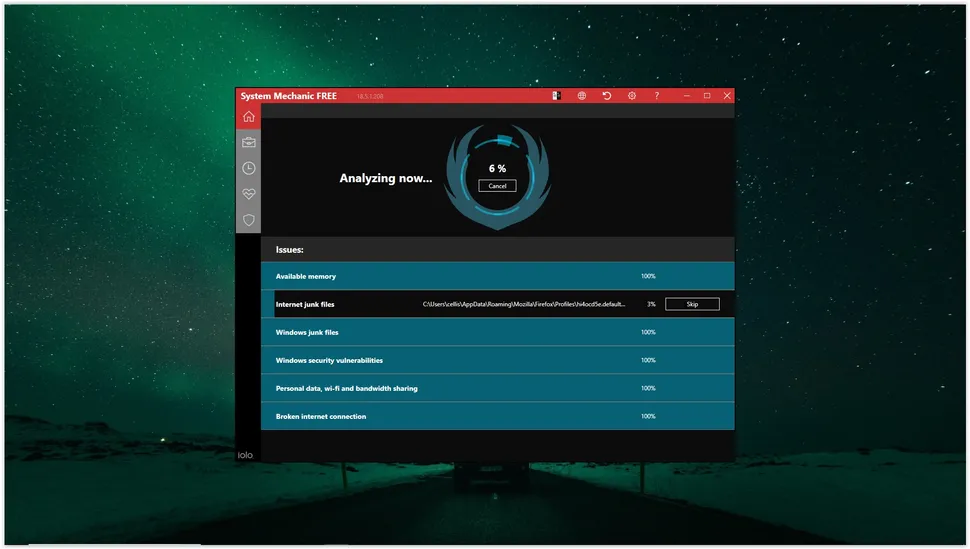
Task: Select the Internet junk files row
Action: [x=340, y=304]
